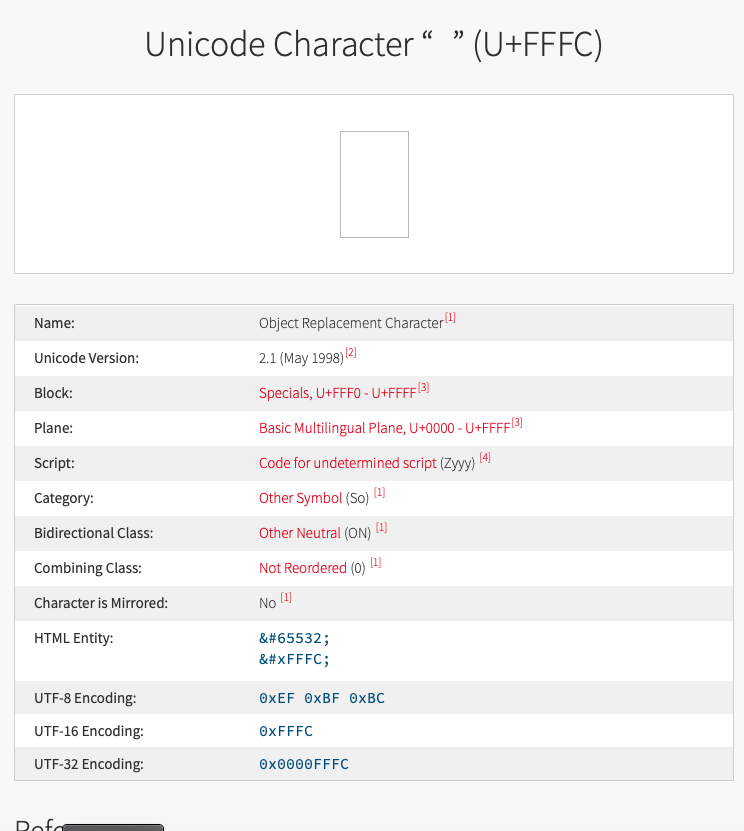Viewport: 744px width, 831px height.
Task: Click footnote [1] in Combining Class row
Action: click(376, 563)
